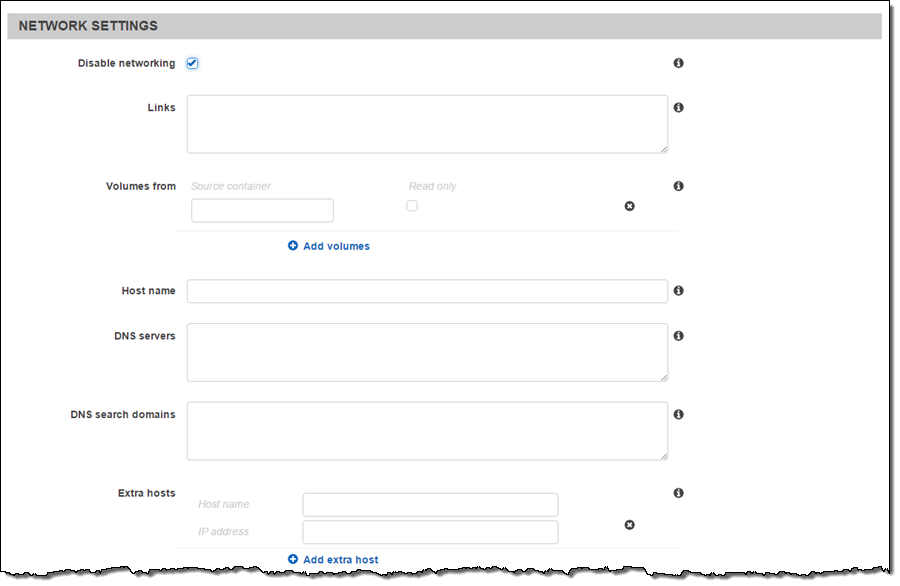Remove the Extra hosts entry row
Image resolution: width=900 pixels, height=586 pixels.
630,524
